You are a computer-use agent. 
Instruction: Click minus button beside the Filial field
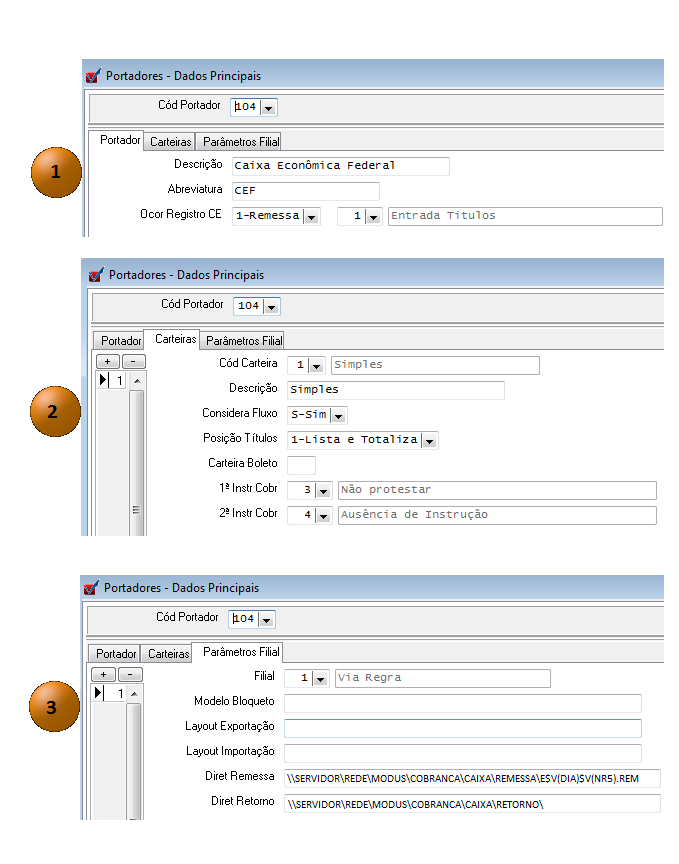pyautogui.click(x=131, y=674)
